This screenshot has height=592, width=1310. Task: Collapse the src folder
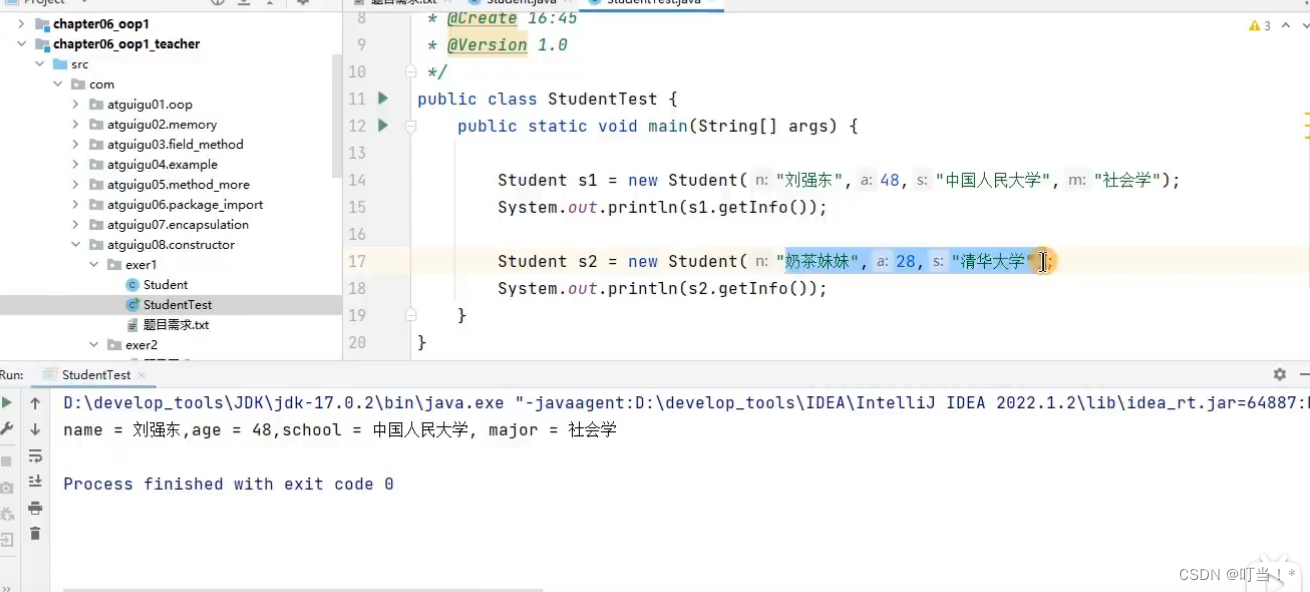(x=40, y=64)
